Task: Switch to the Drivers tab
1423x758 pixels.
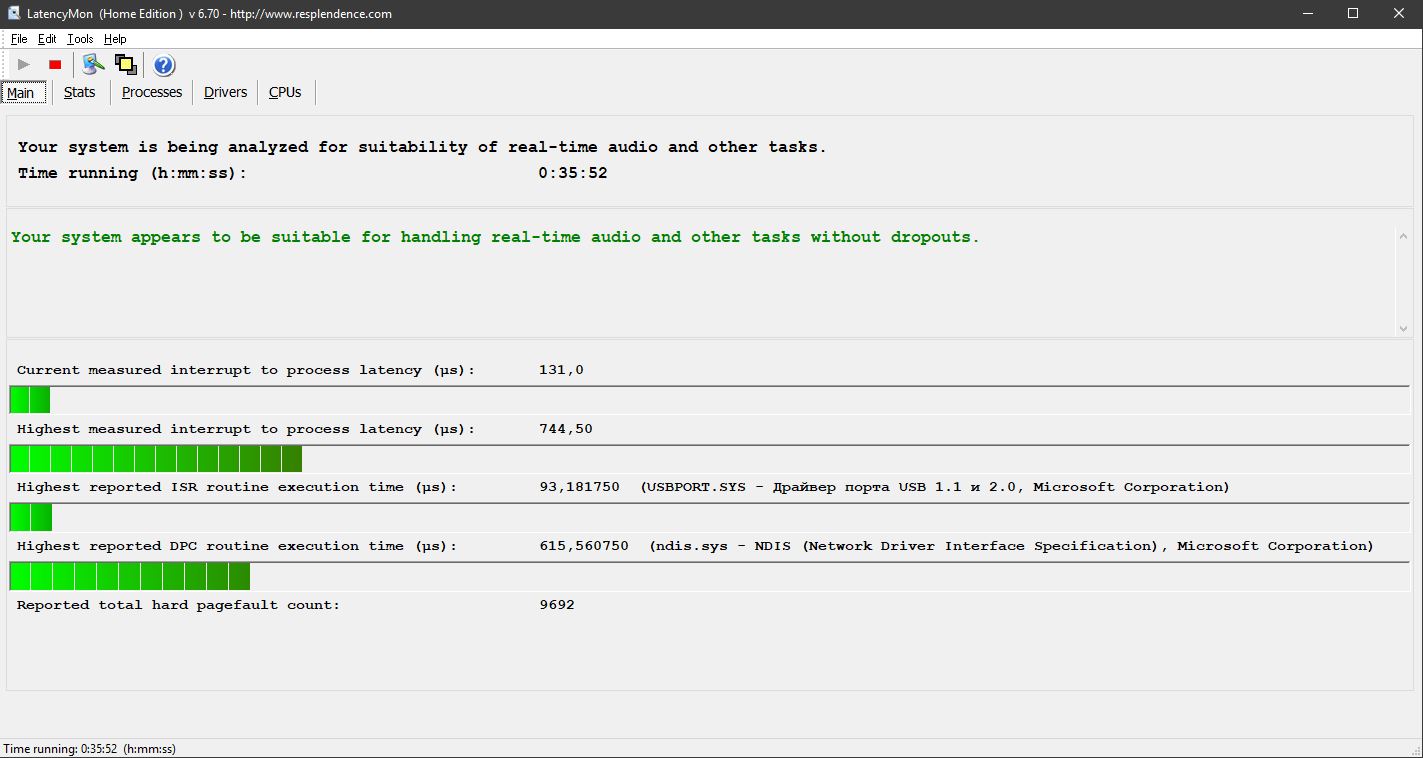Action: coord(225,92)
